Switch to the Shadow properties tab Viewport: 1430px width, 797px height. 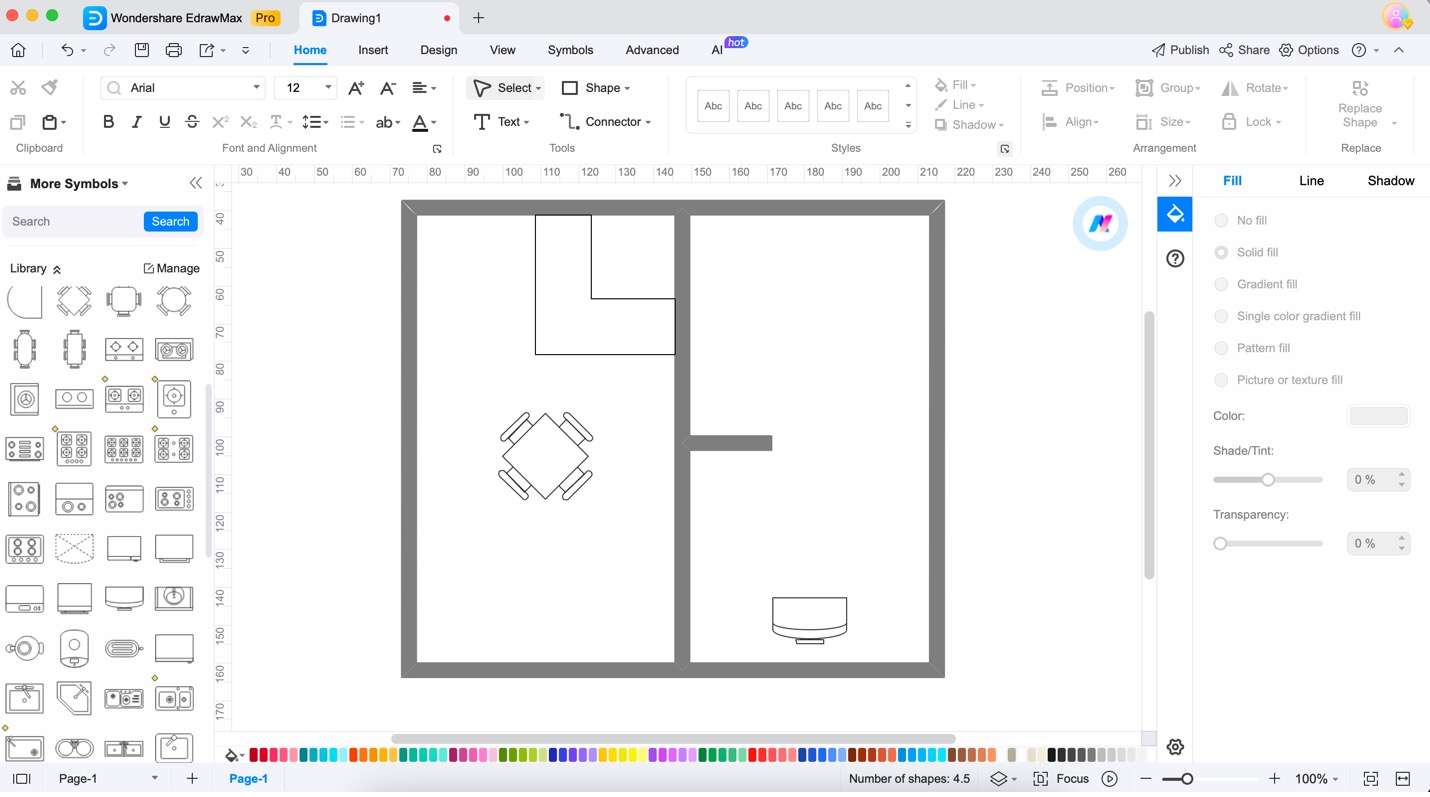(1391, 181)
